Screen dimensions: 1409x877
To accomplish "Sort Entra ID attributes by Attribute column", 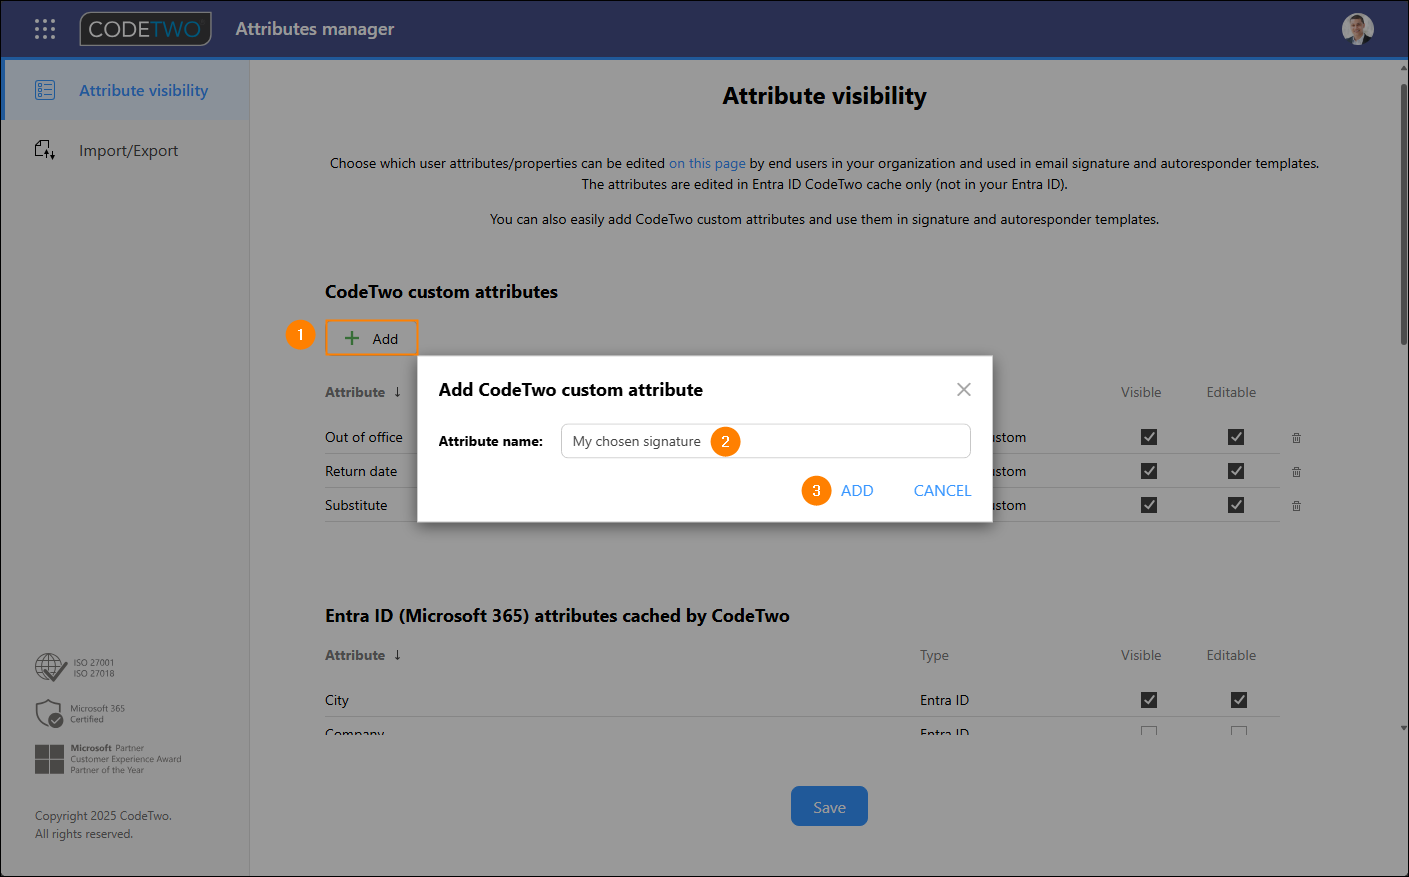I will tap(397, 655).
